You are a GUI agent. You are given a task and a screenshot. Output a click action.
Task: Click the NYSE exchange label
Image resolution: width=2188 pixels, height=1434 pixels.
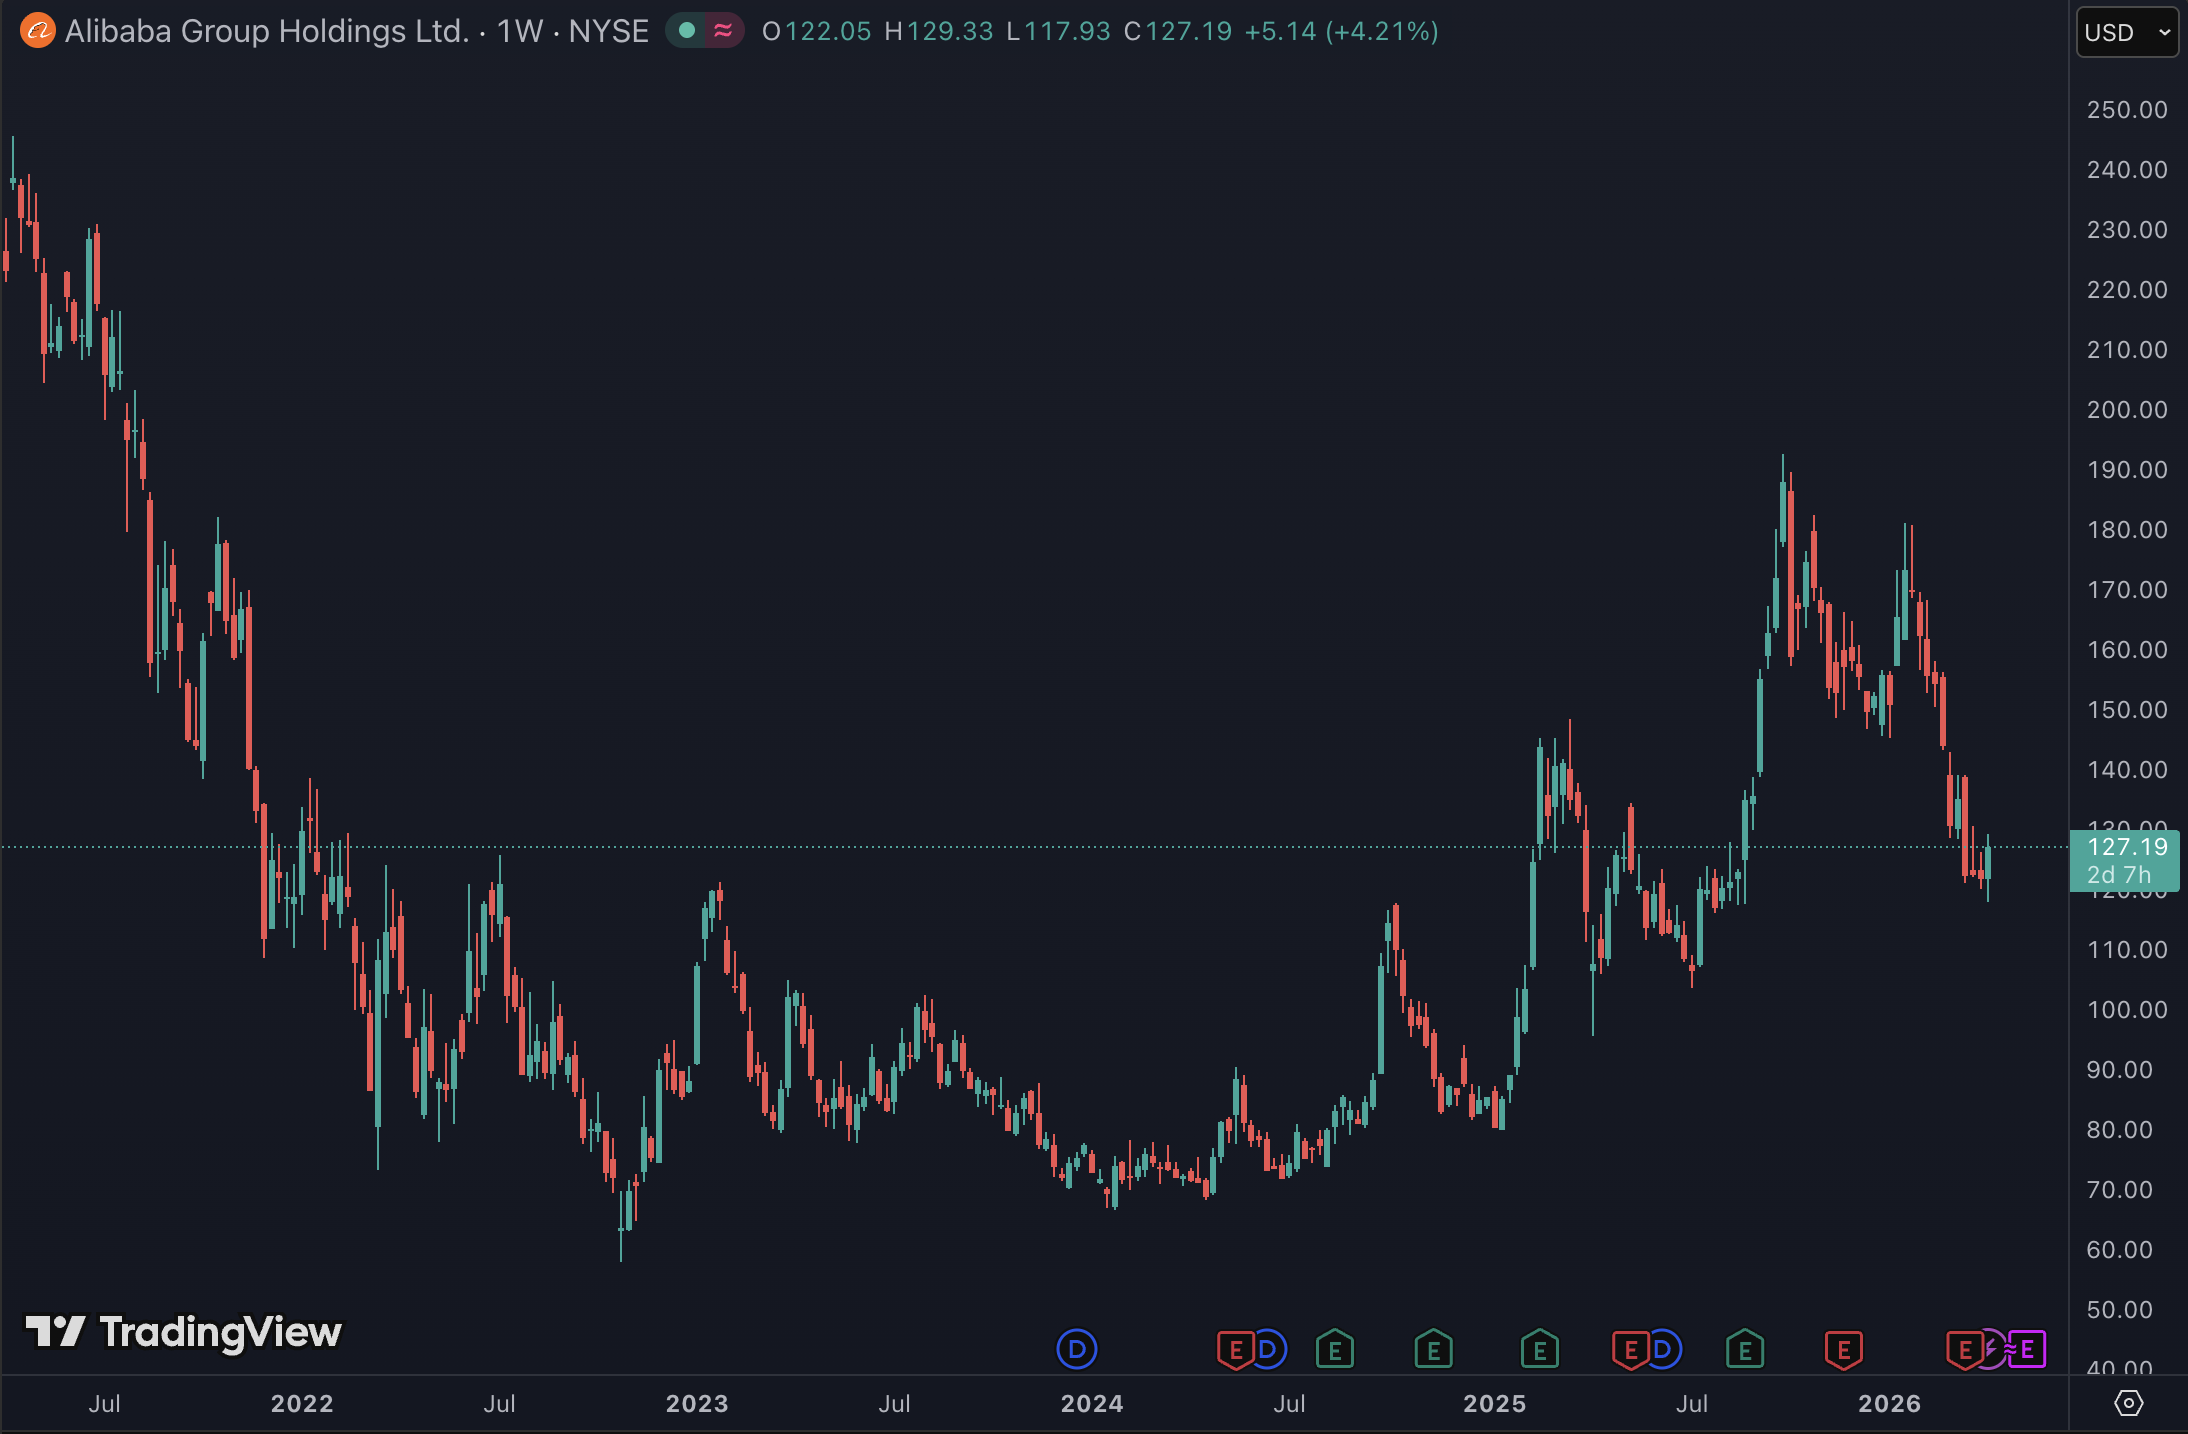click(609, 31)
